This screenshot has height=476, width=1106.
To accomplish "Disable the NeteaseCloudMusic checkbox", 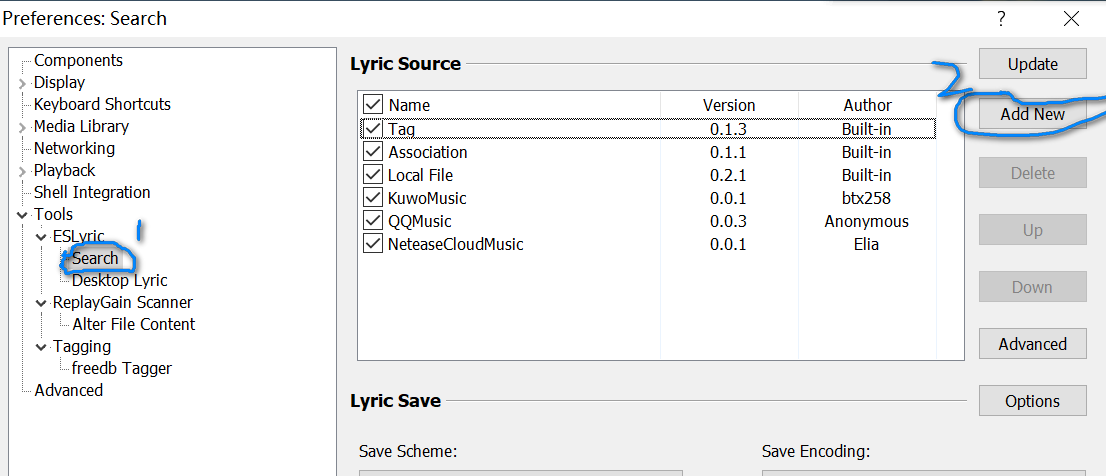I will (x=373, y=244).
